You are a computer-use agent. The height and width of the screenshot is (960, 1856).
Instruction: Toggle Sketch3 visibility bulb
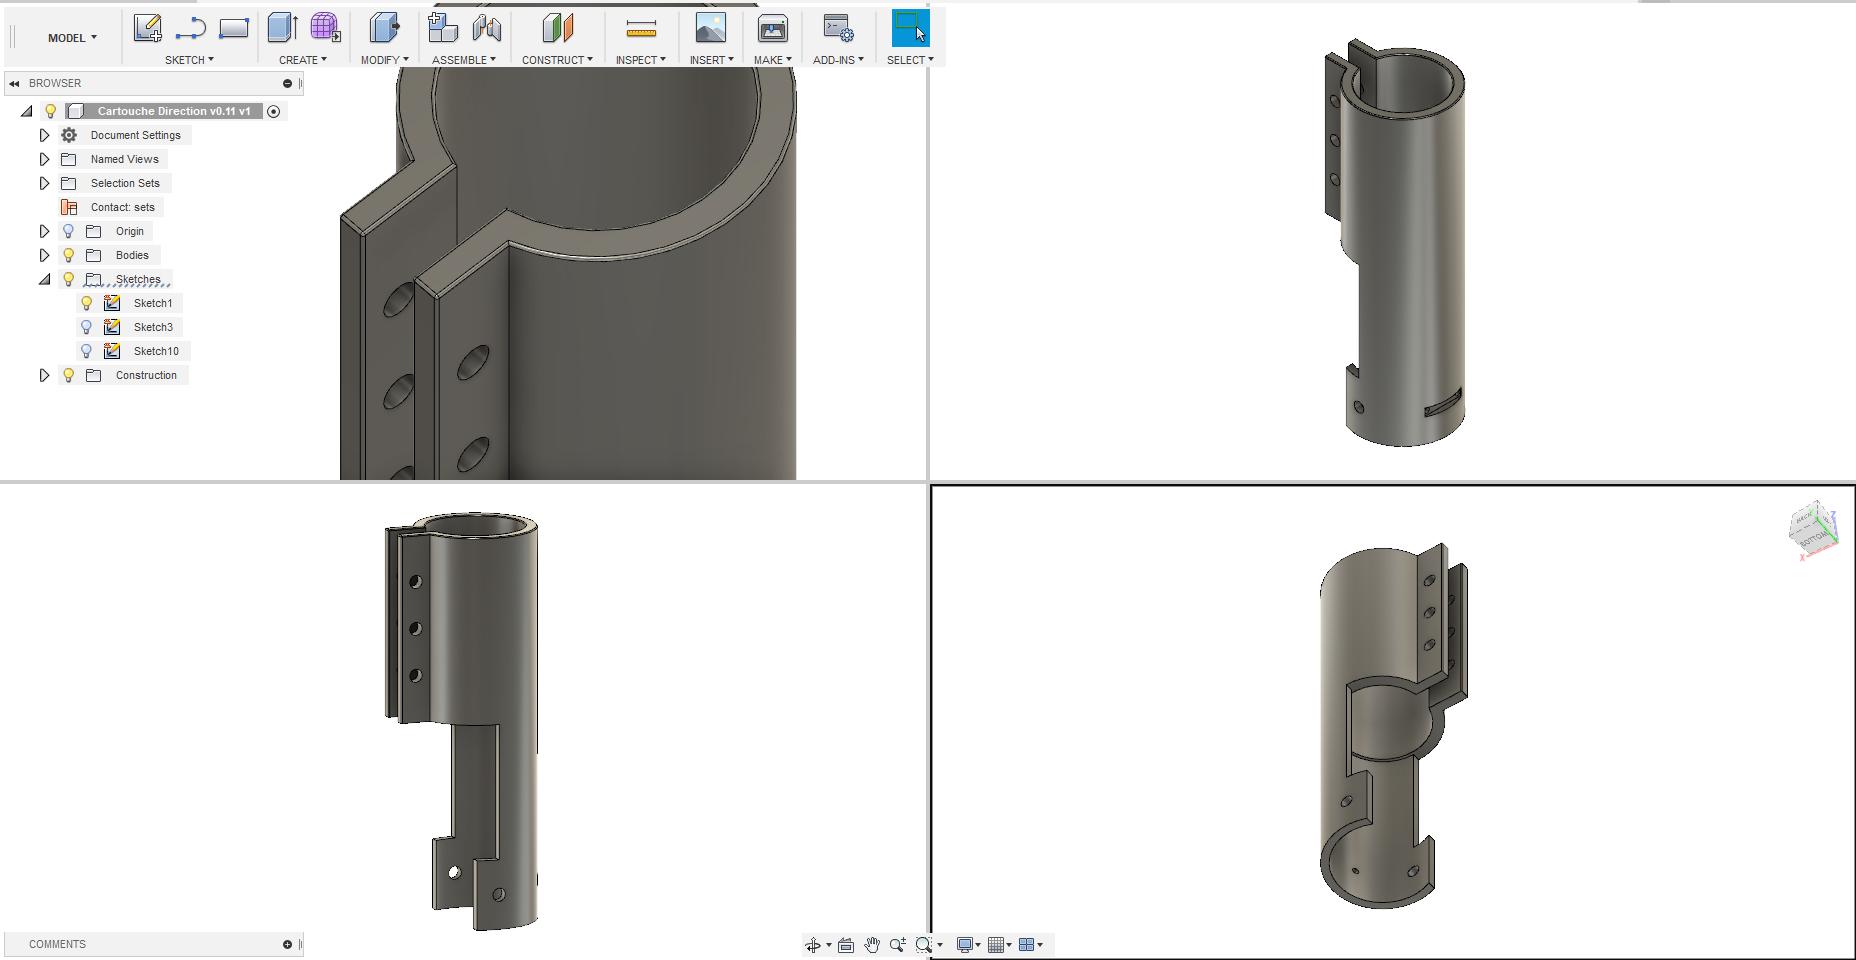click(x=87, y=327)
